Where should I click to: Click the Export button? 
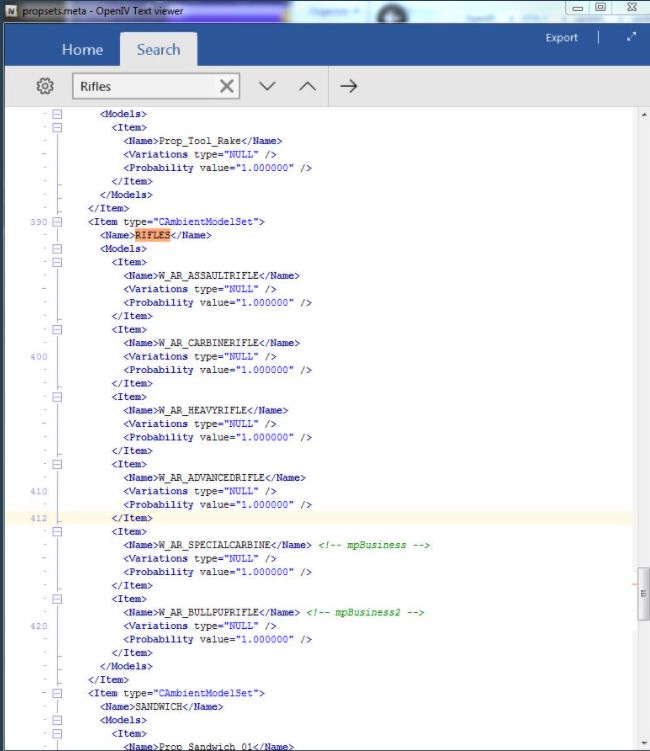tap(561, 38)
